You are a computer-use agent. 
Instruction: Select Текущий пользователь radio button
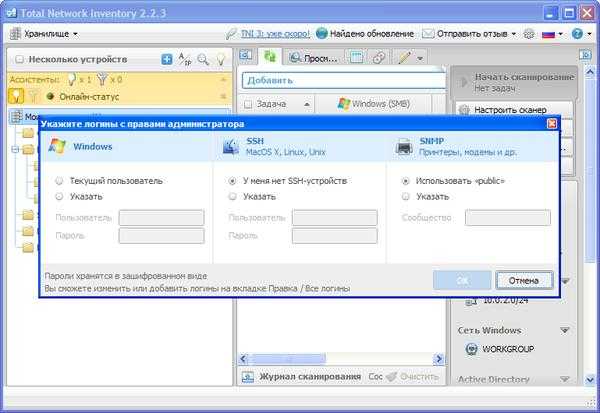[x=59, y=181]
